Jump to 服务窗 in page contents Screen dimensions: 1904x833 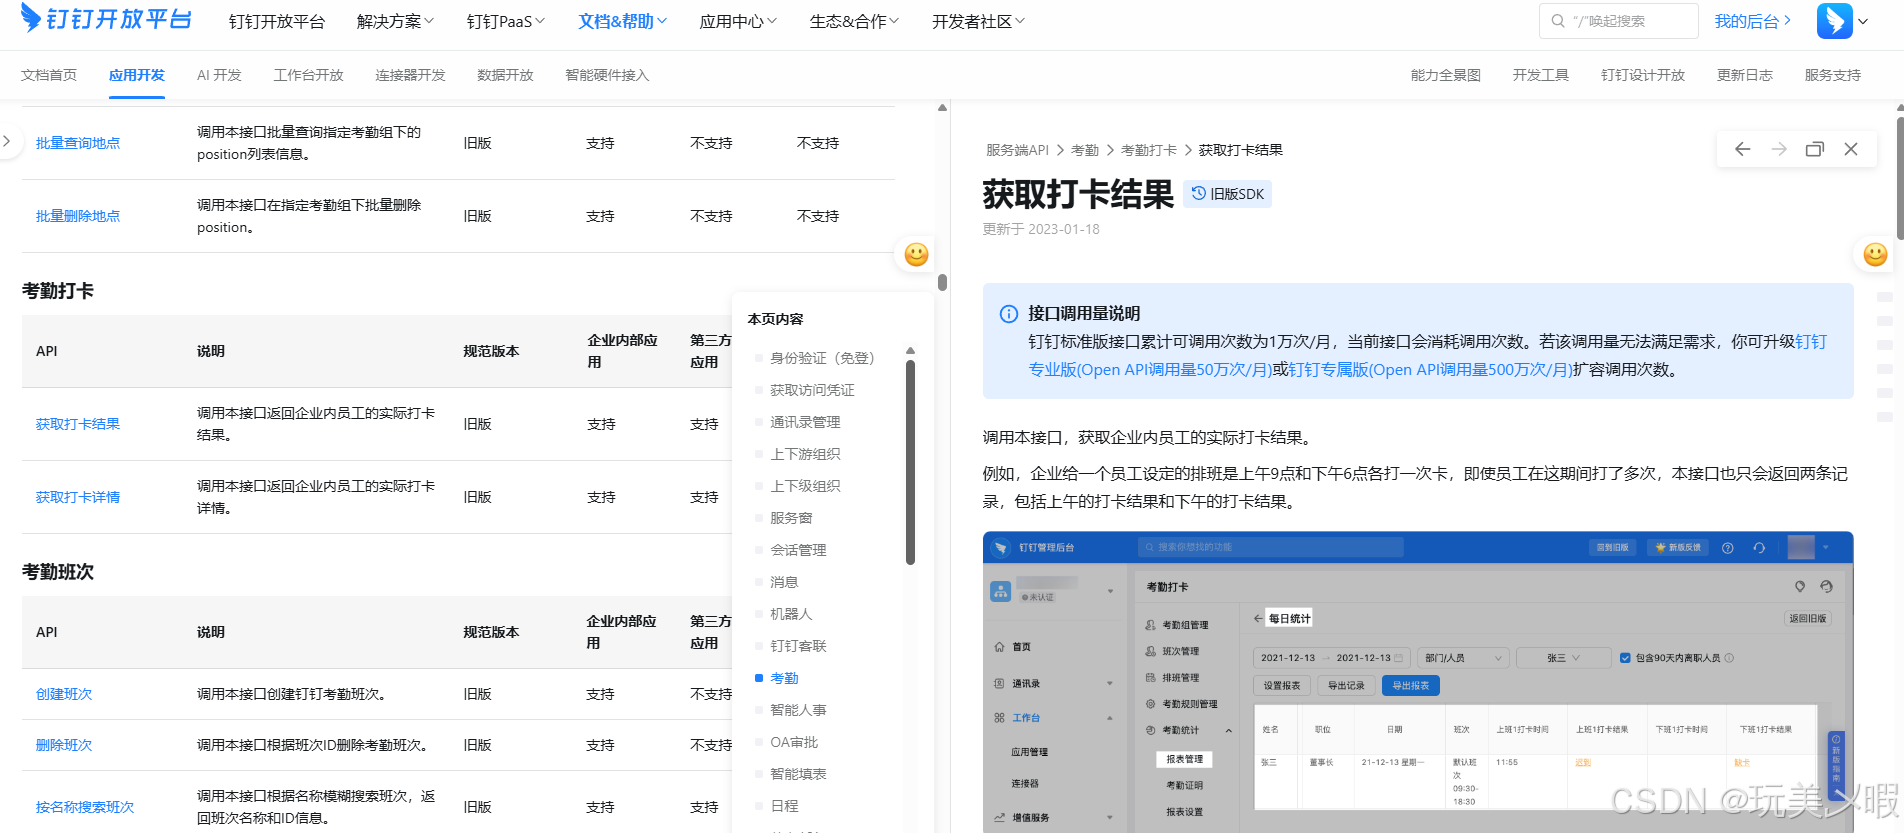pos(791,518)
